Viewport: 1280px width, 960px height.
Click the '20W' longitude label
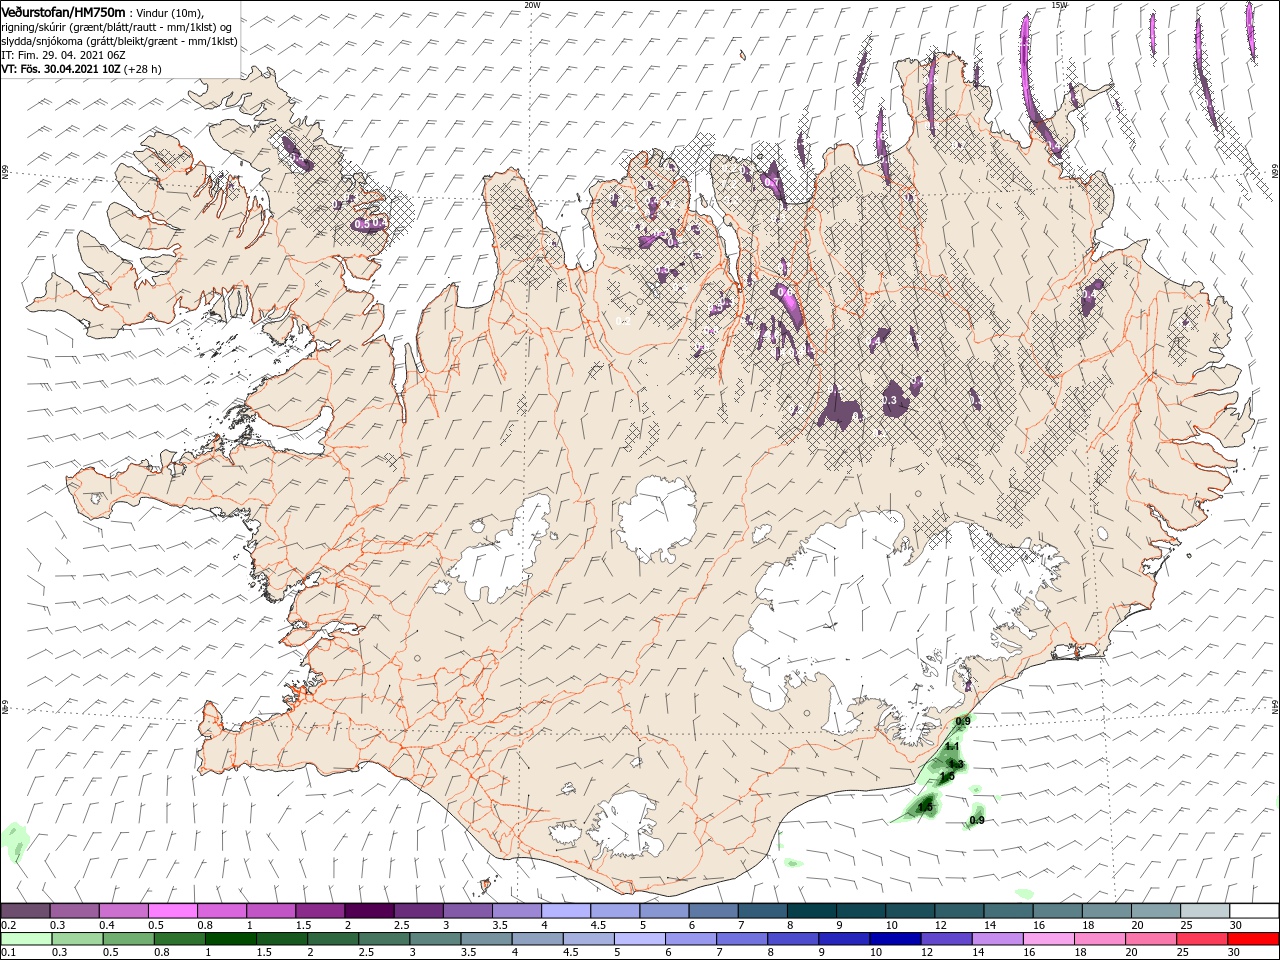point(533,5)
